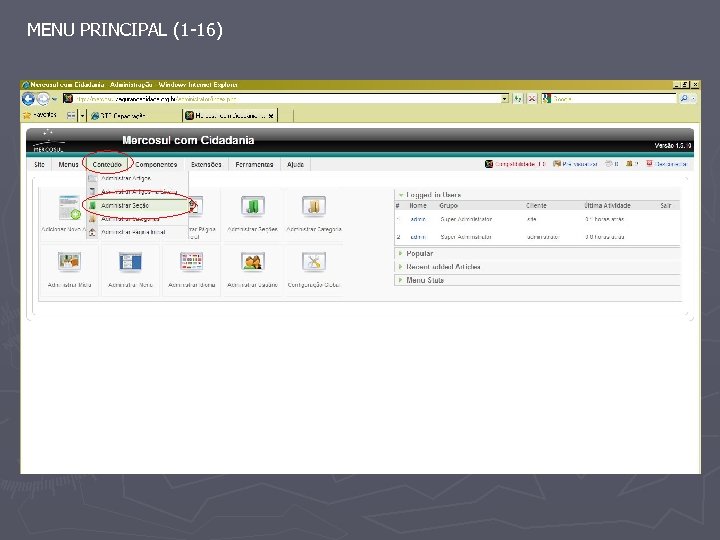The image size is (720, 540).
Task: Click the Mercosul com Cidadania header title
Action: click(x=188, y=141)
